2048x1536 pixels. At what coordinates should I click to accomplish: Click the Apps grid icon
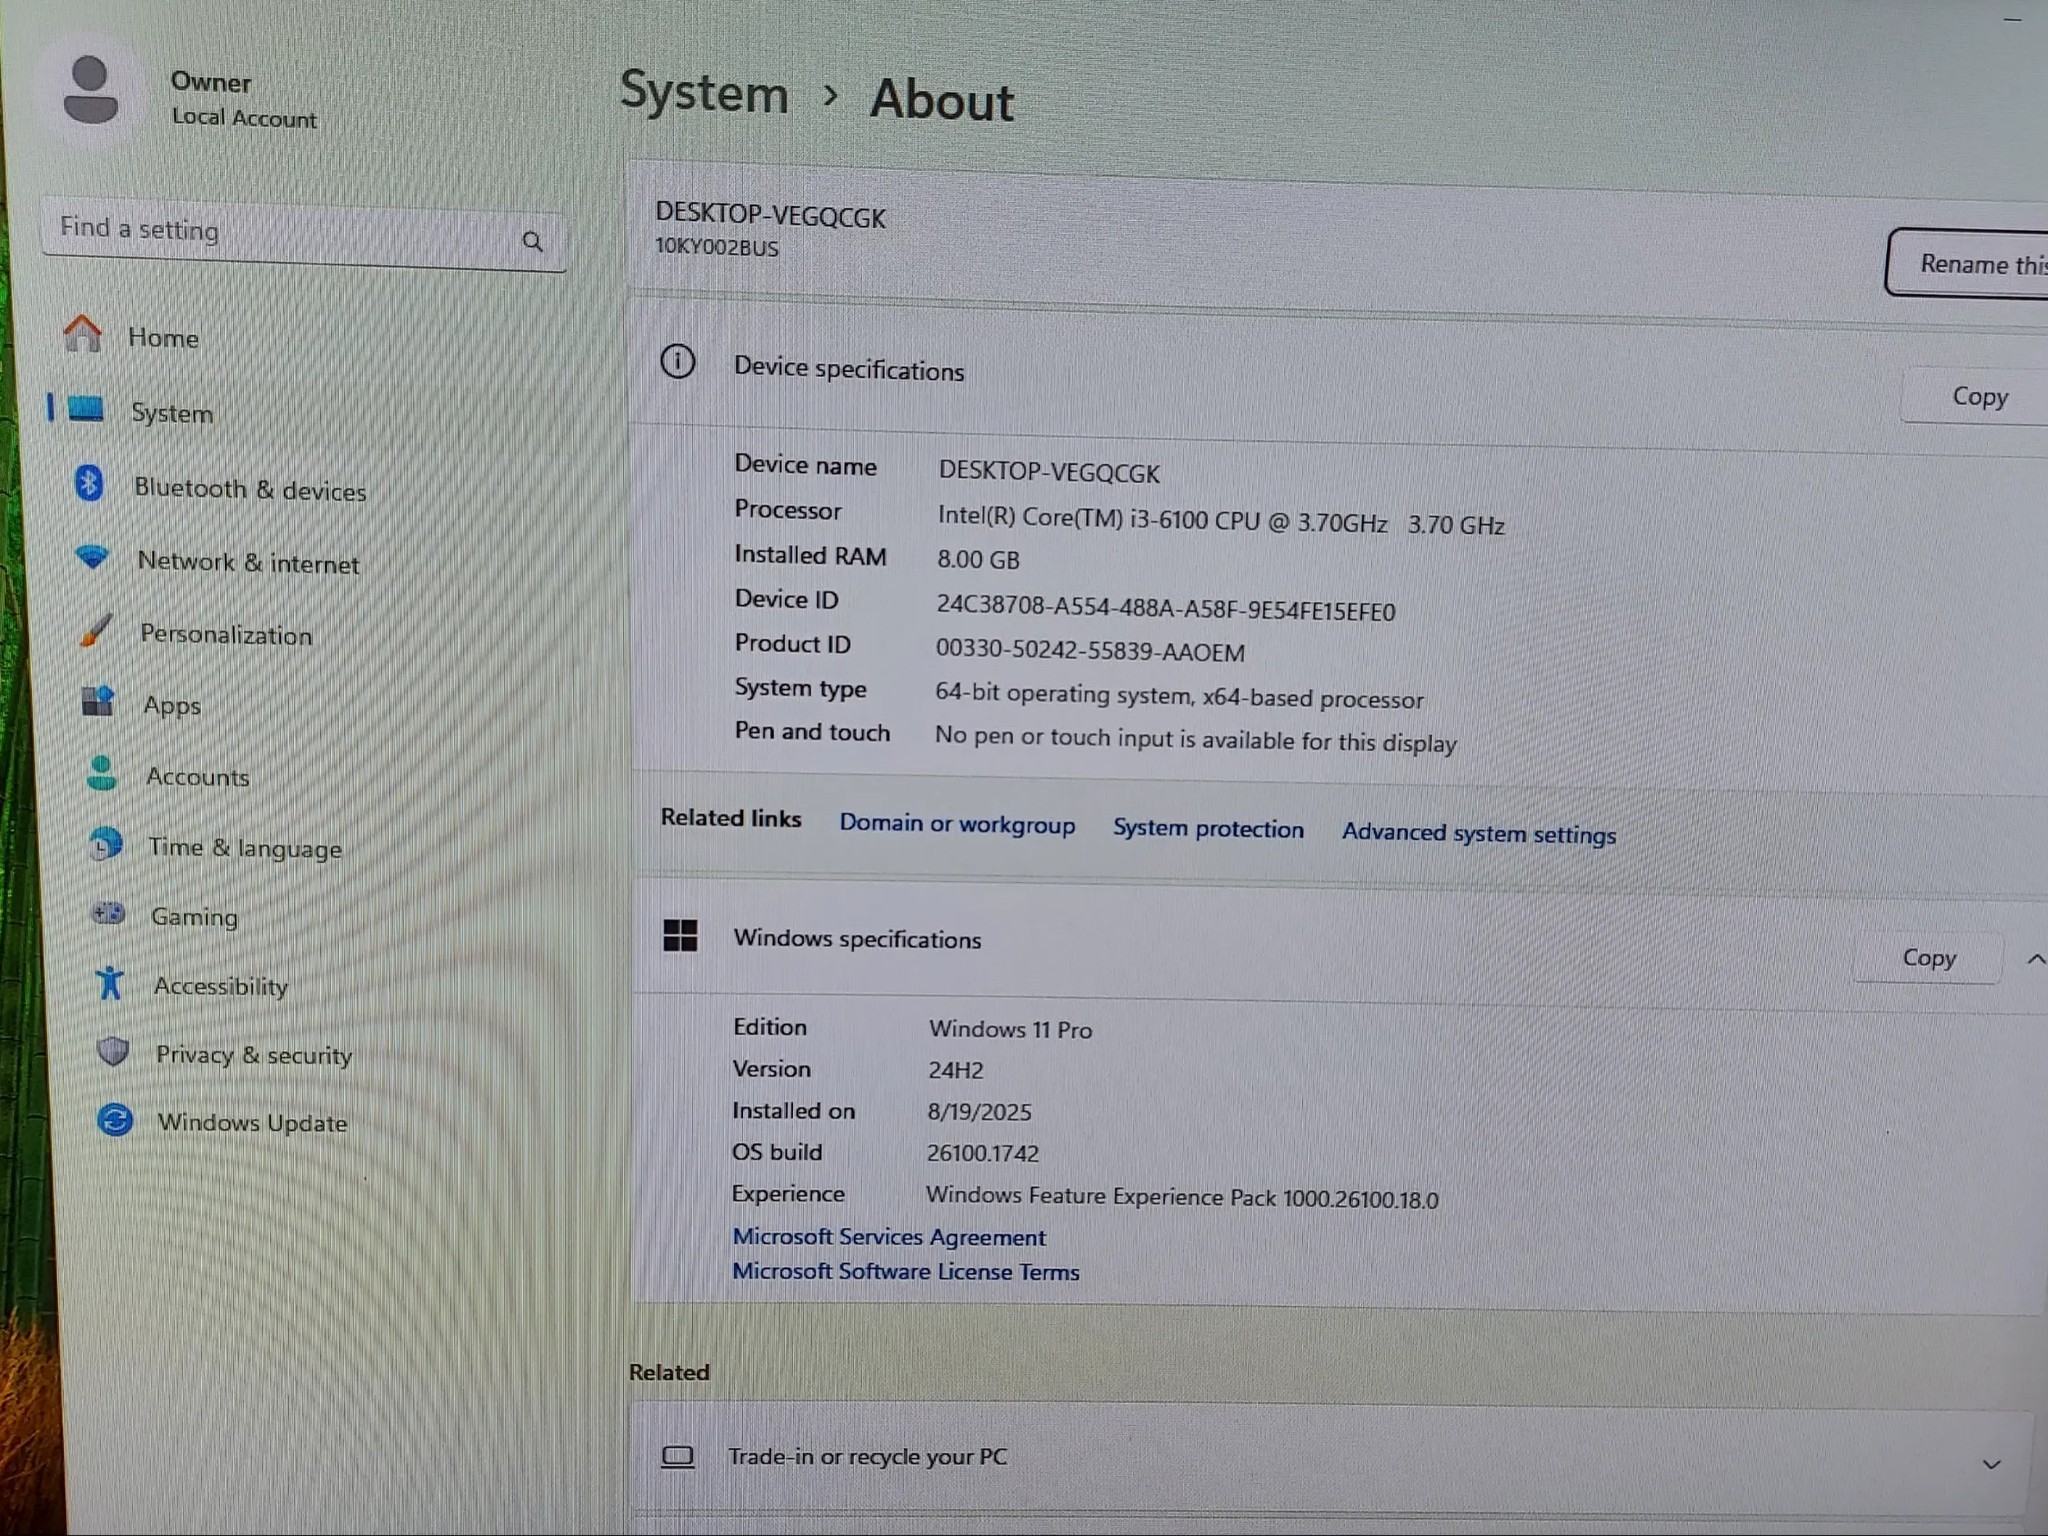(98, 701)
